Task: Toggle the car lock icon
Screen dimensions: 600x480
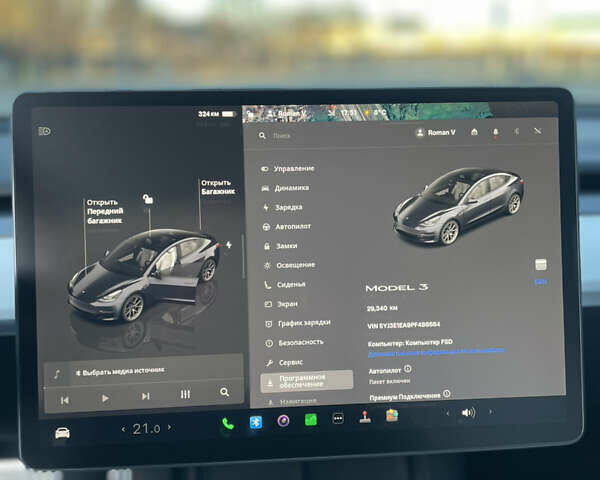Action: click(148, 199)
